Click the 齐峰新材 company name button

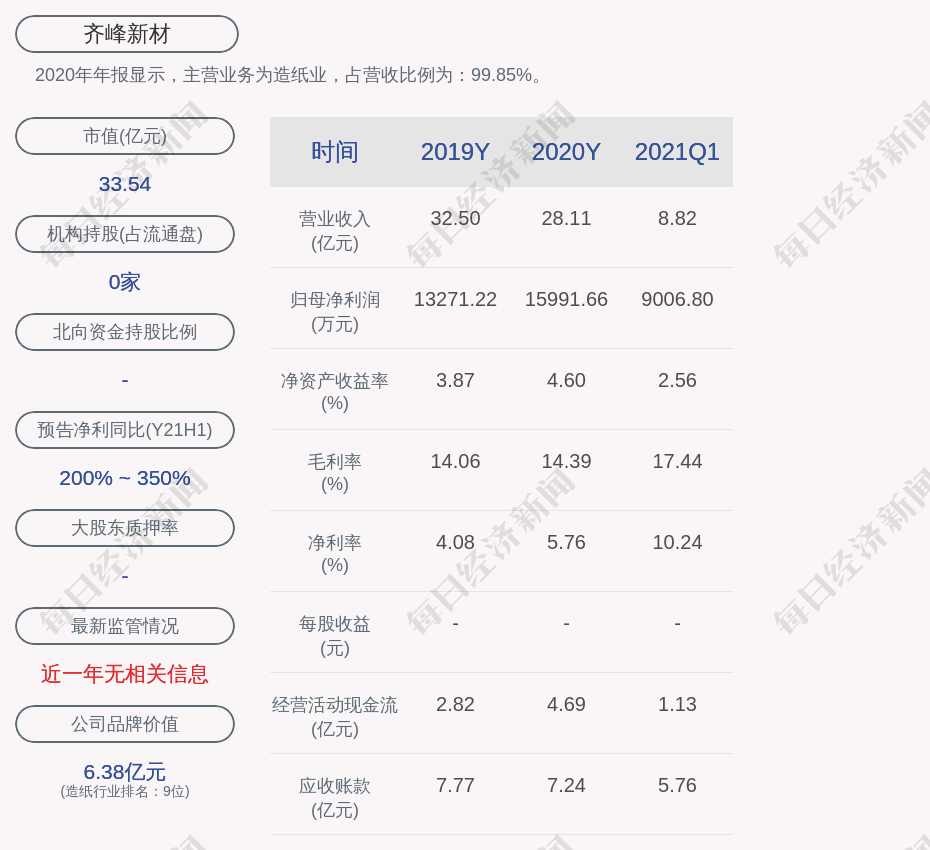pos(127,34)
